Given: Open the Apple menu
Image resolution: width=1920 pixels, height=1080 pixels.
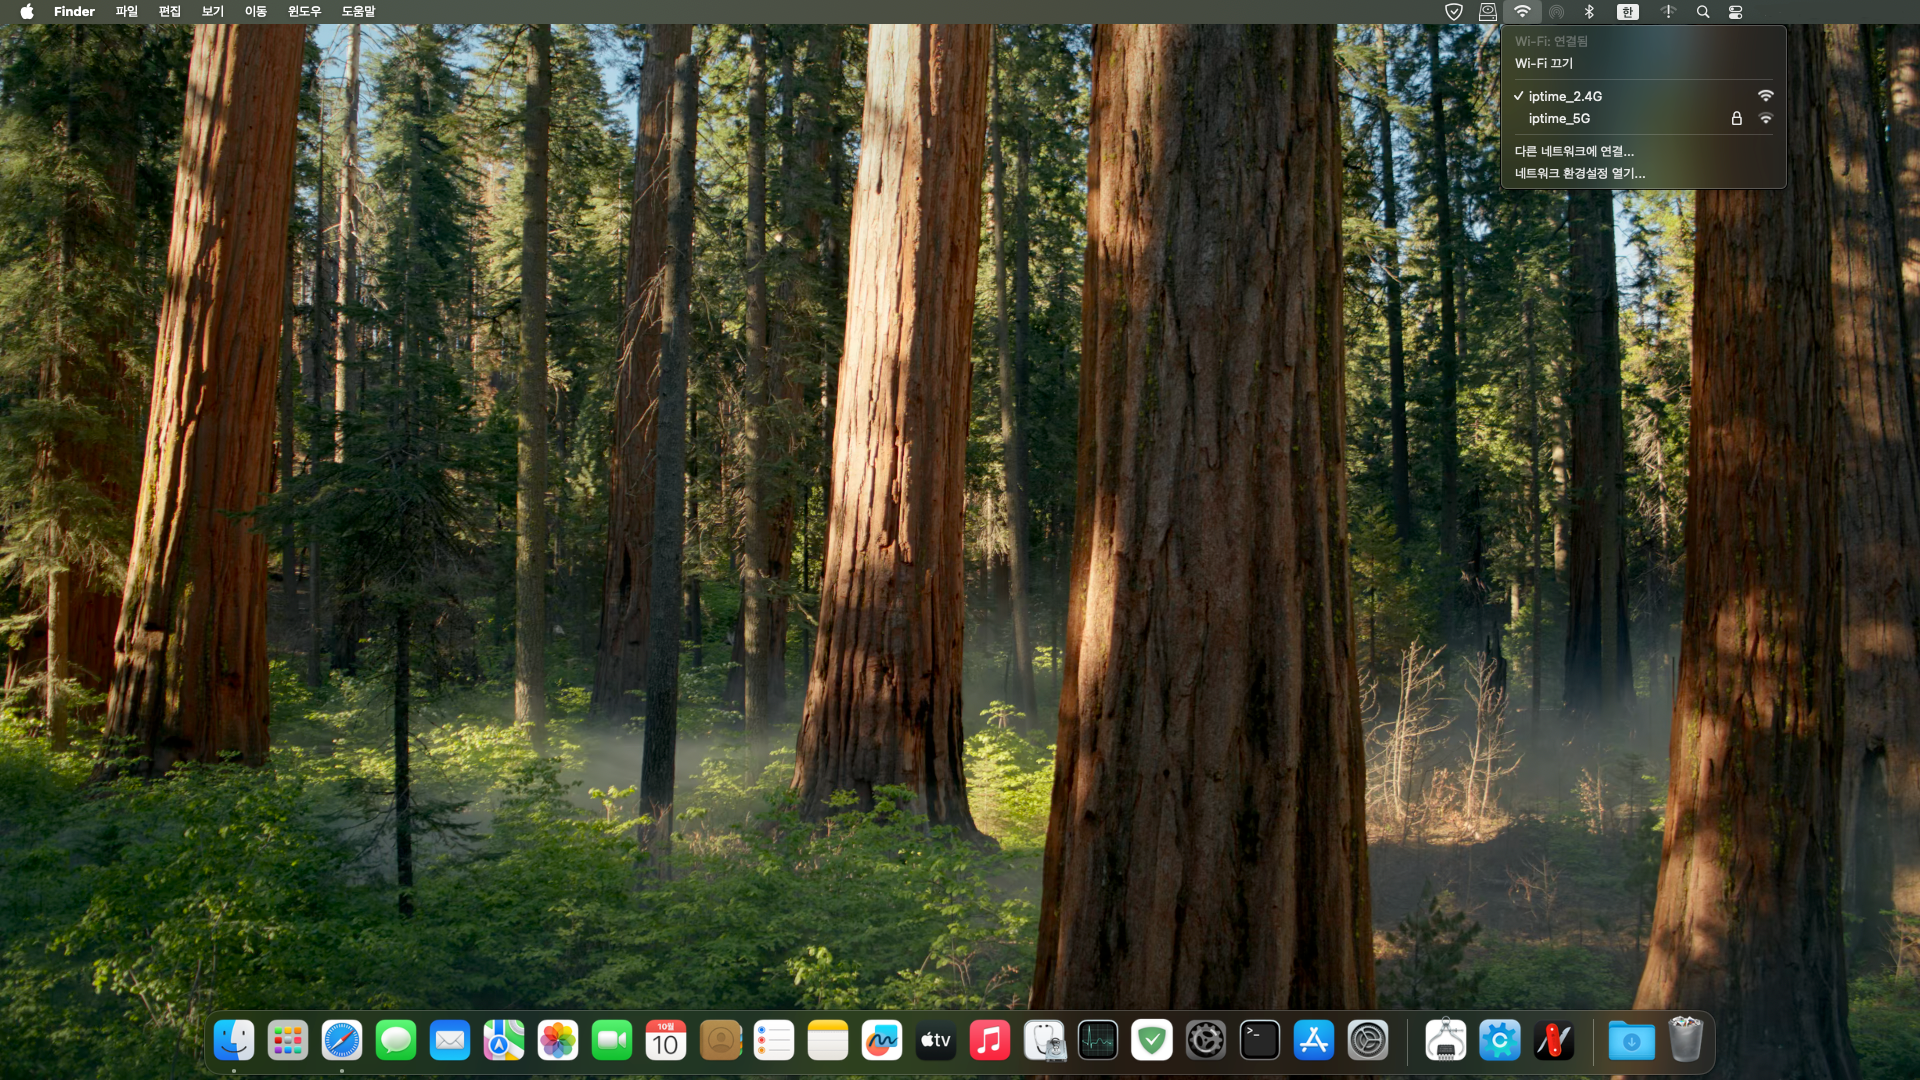Looking at the screenshot, I should coord(27,12).
